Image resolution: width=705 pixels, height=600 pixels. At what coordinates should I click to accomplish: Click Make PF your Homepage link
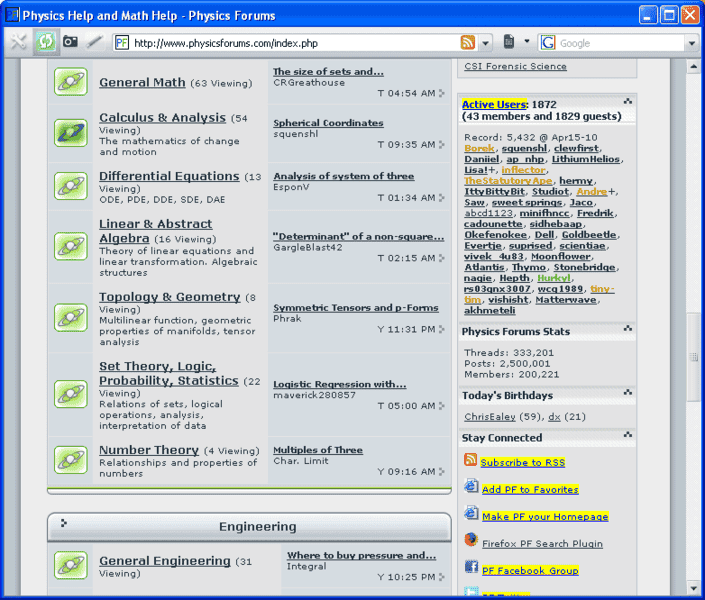click(x=545, y=516)
